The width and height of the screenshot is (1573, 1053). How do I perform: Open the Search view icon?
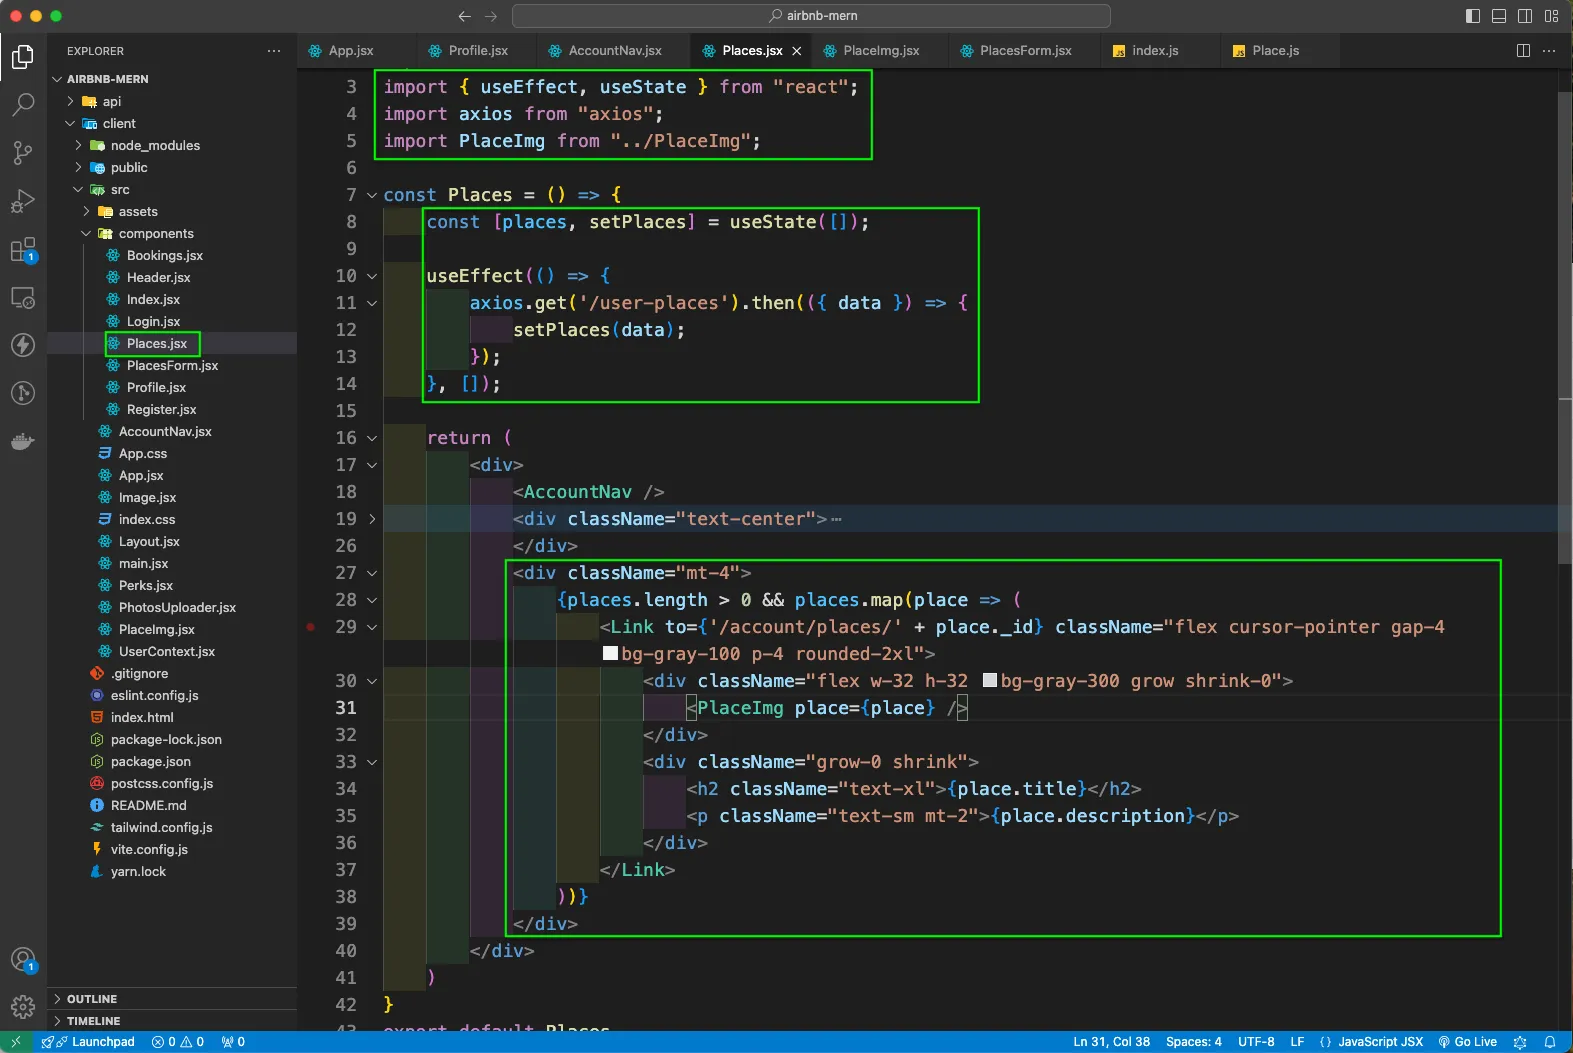pyautogui.click(x=23, y=104)
